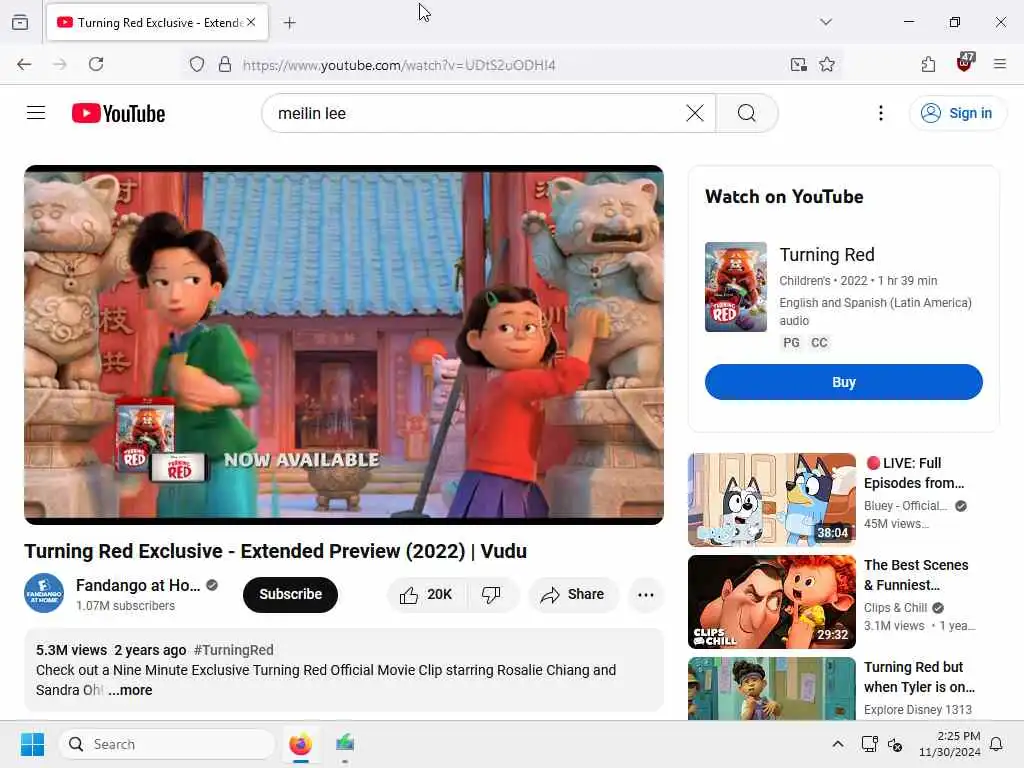Dislike the video with thumbs-down icon

pos(491,594)
